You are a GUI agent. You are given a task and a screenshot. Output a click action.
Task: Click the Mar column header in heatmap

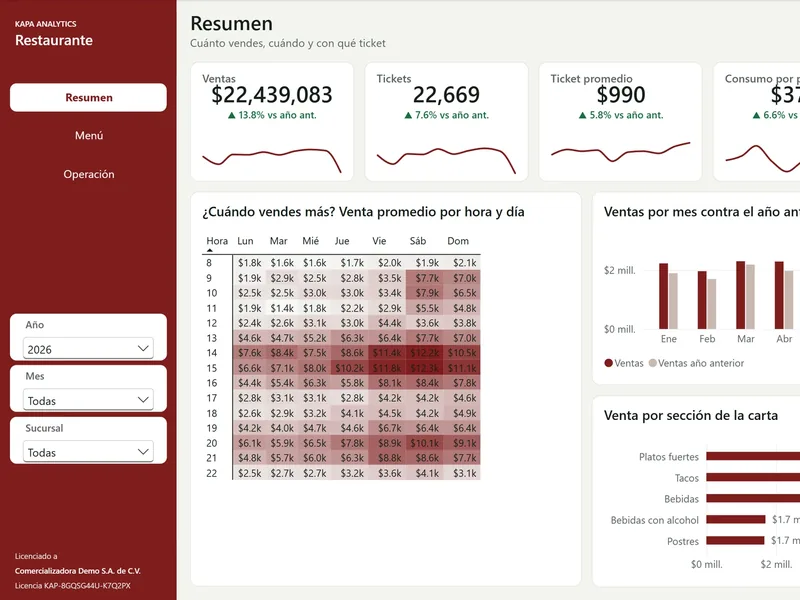(279, 241)
